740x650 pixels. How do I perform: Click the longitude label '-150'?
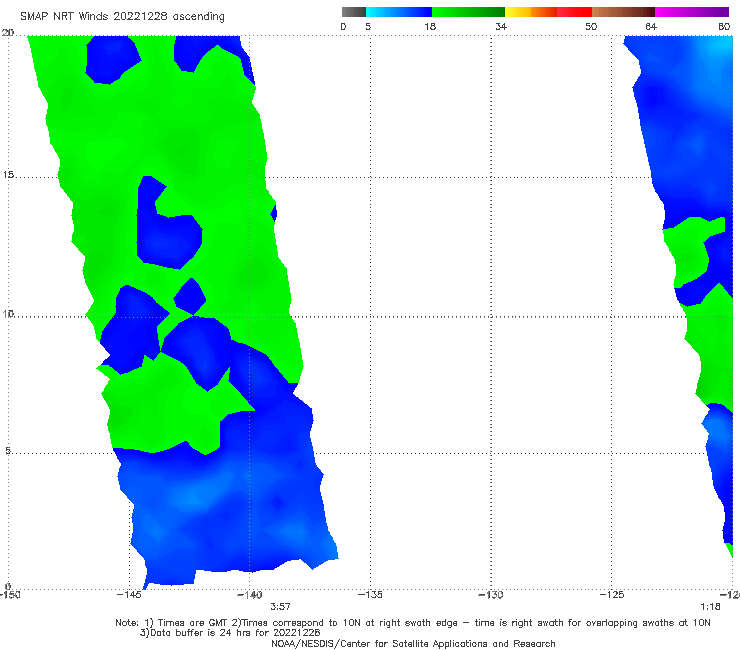pos(10,595)
